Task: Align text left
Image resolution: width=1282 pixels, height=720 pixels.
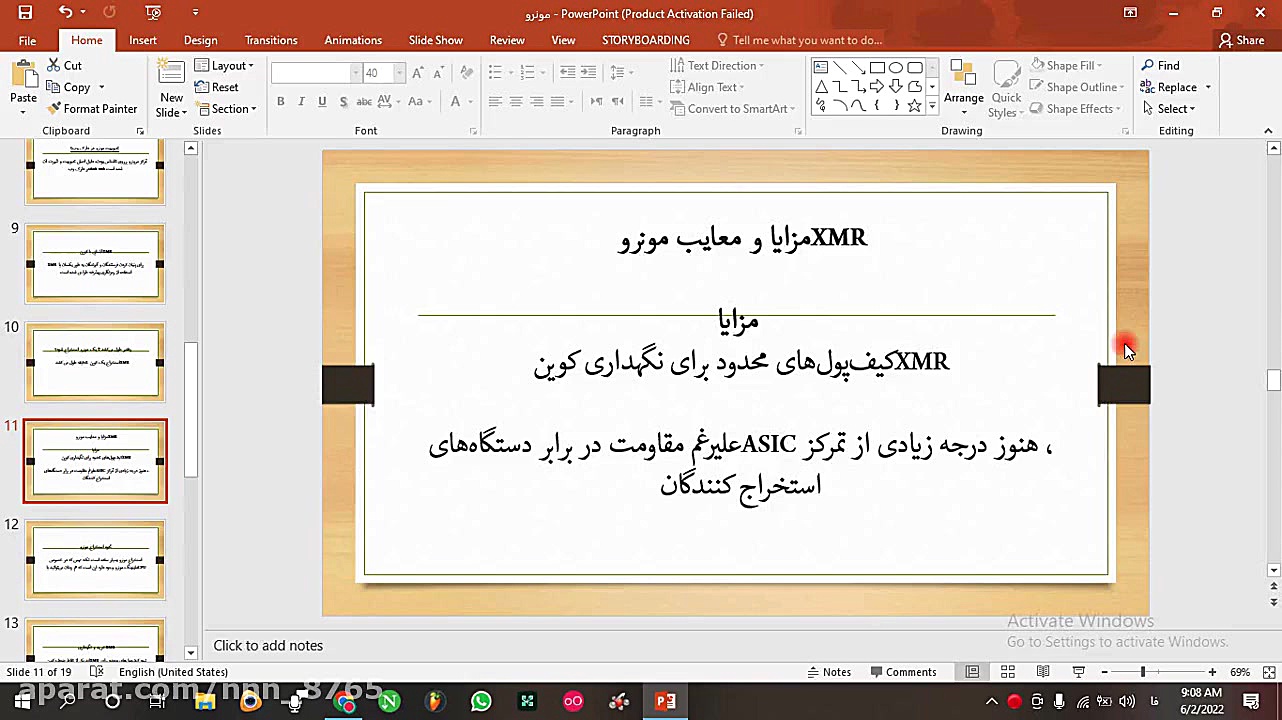Action: (495, 101)
